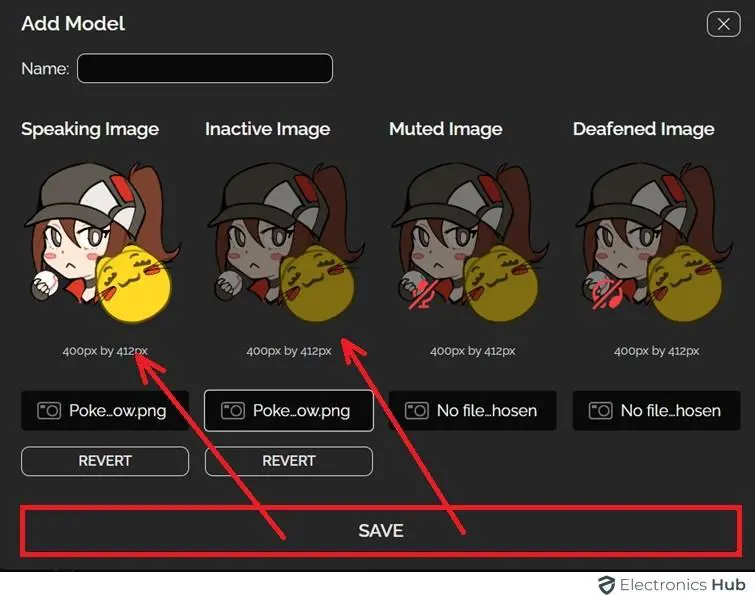The width and height of the screenshot is (755, 595).
Task: Click the Inactive Image preview thumbnail
Action: point(287,242)
